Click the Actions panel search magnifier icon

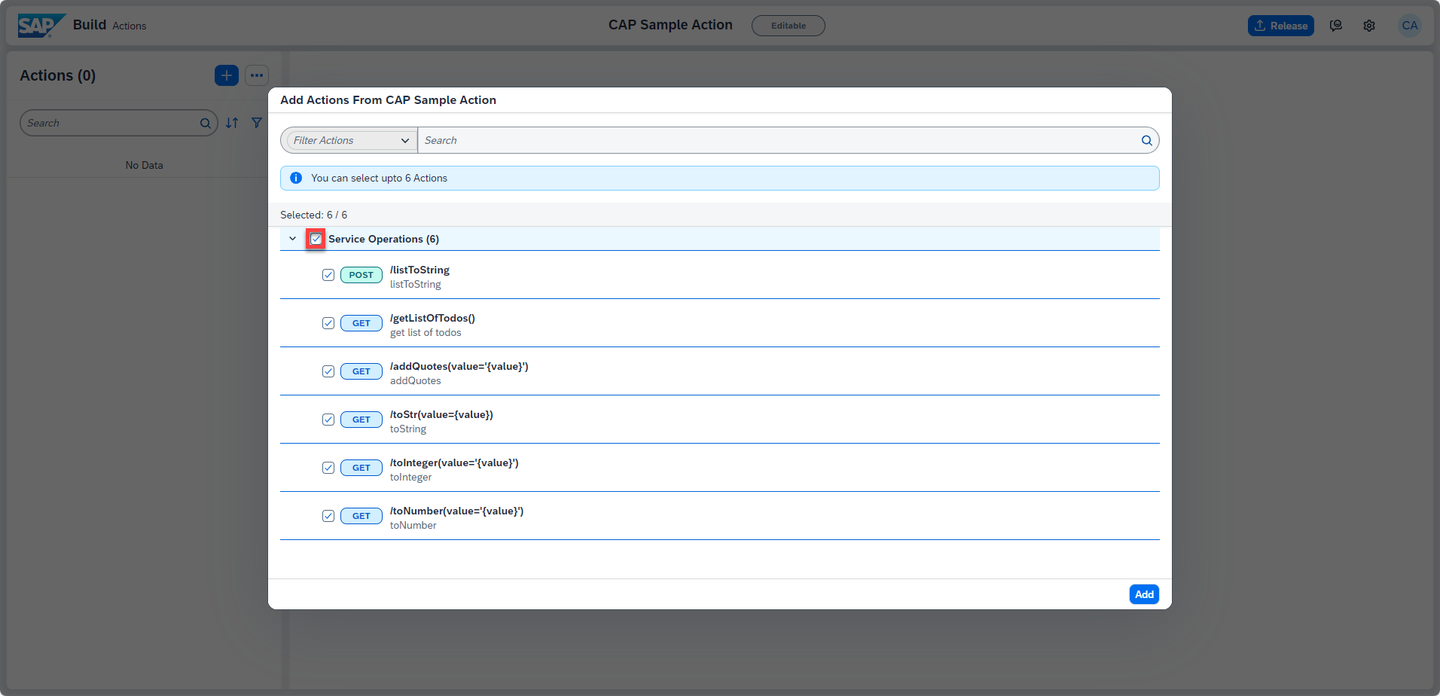205,123
